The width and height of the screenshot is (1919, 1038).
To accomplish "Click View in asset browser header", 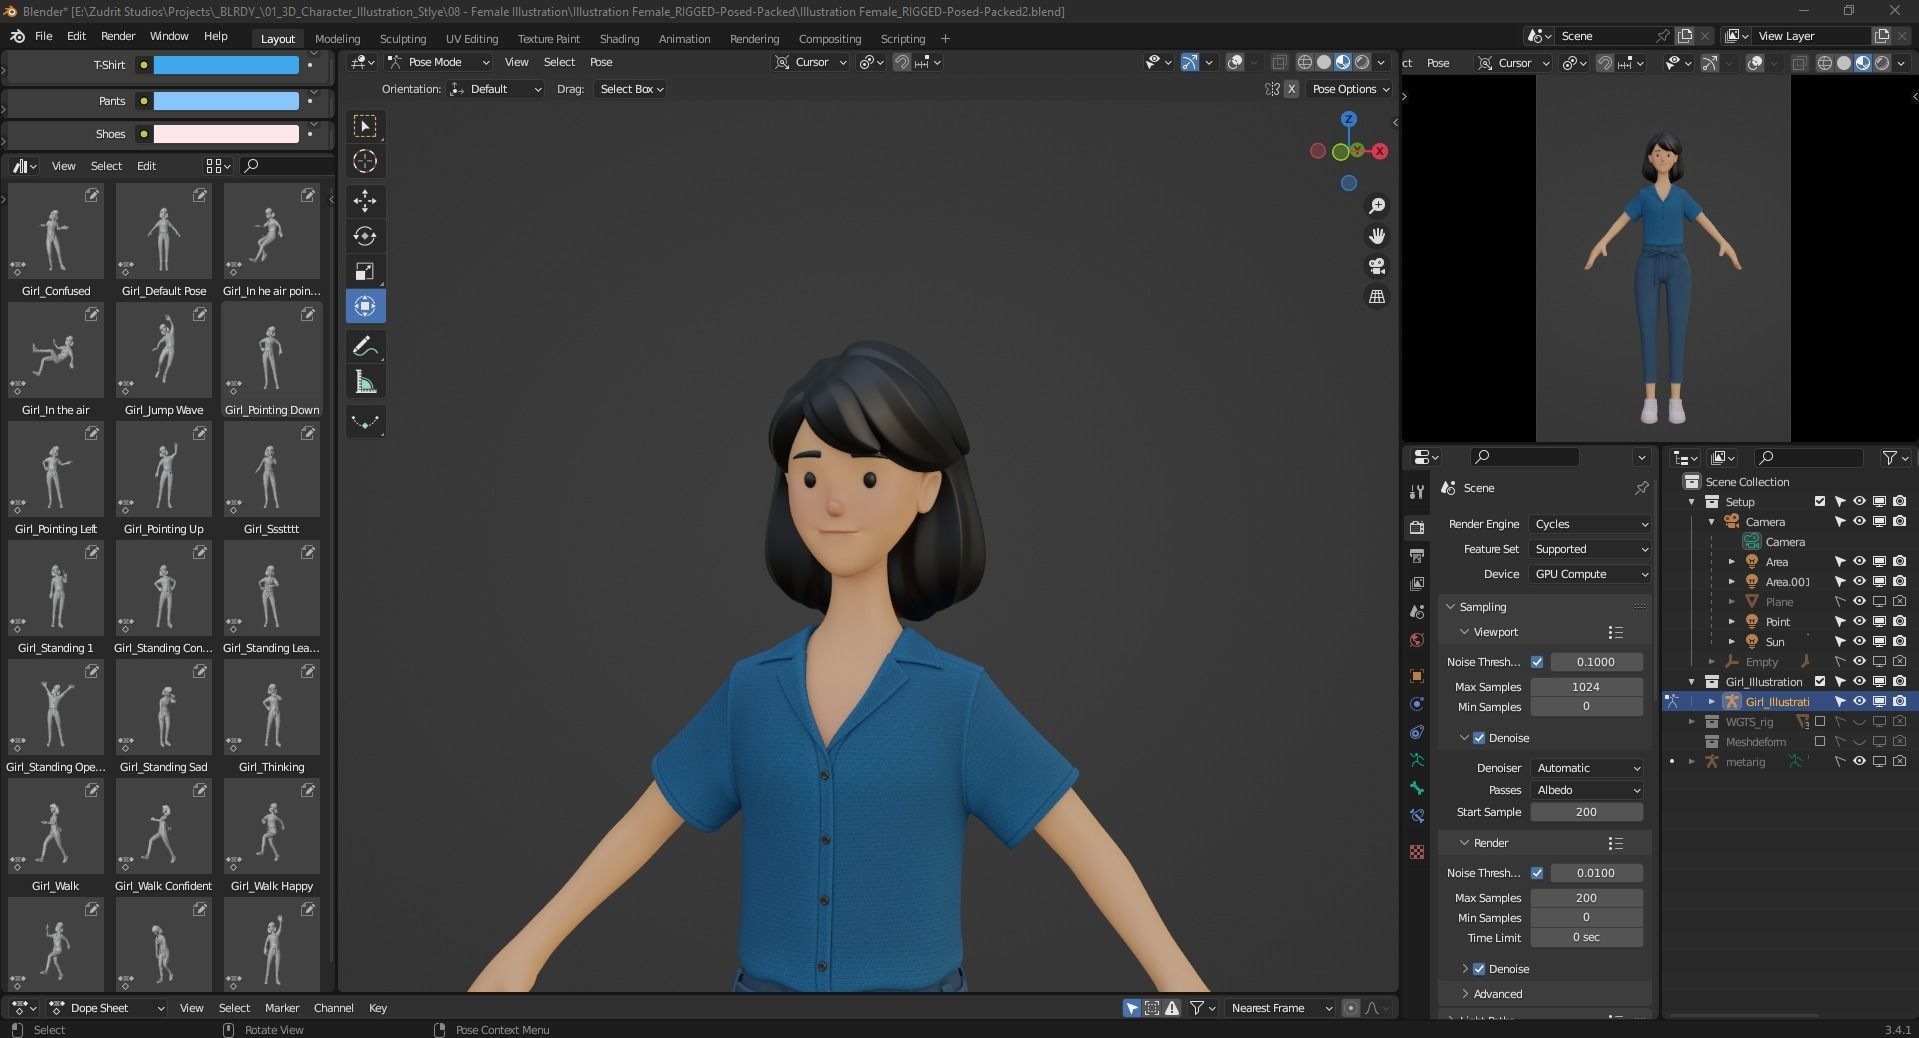I will coord(63,166).
